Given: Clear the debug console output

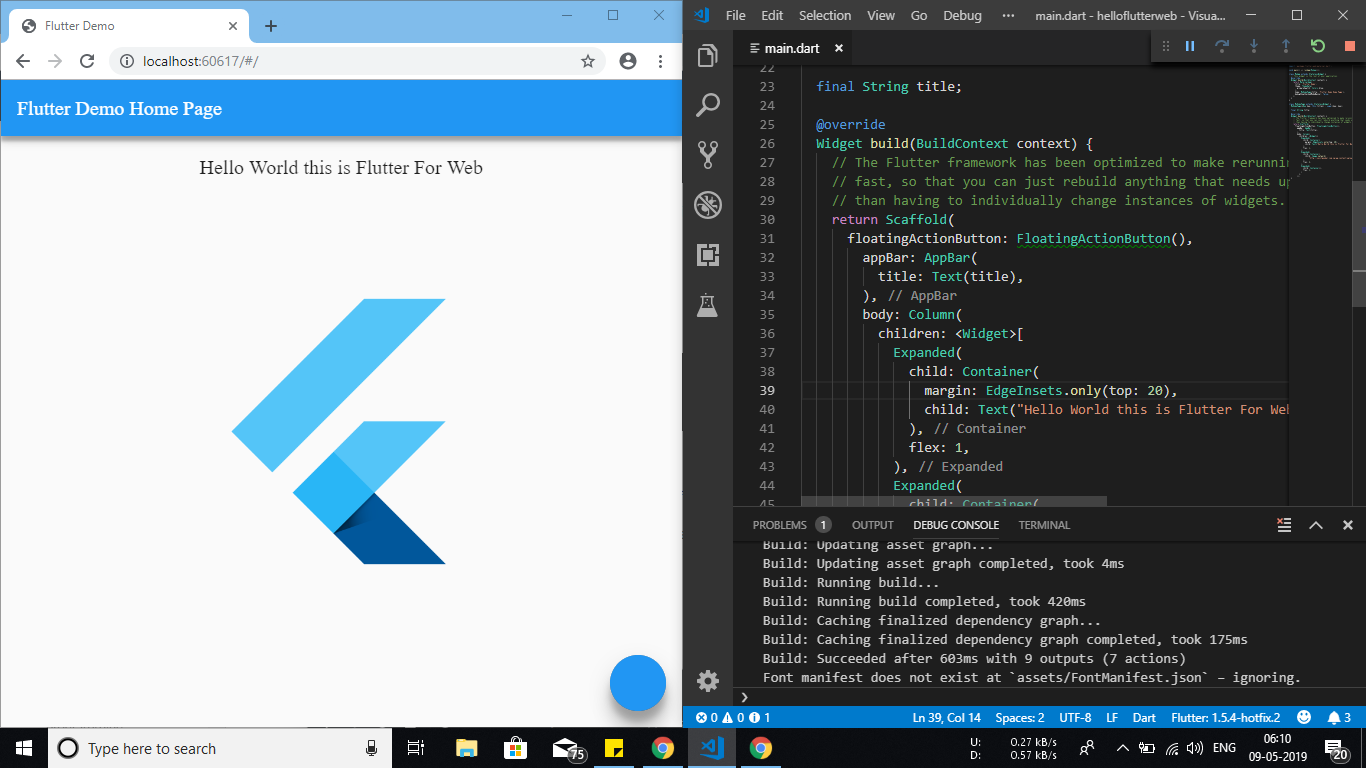Looking at the screenshot, I should click(x=1284, y=525).
